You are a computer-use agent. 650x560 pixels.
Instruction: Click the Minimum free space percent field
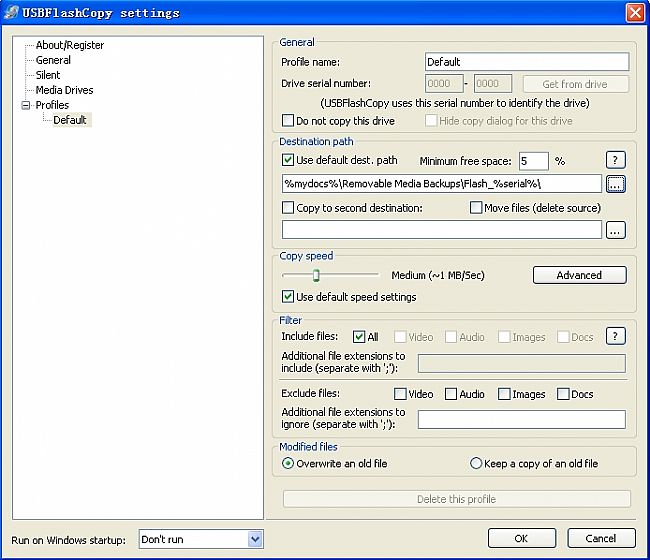tap(534, 161)
